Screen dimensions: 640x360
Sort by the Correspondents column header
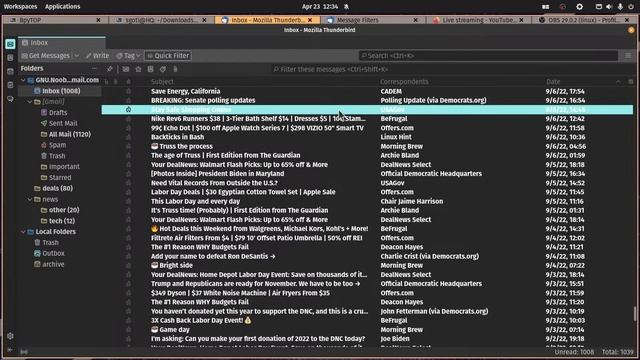tap(404, 82)
